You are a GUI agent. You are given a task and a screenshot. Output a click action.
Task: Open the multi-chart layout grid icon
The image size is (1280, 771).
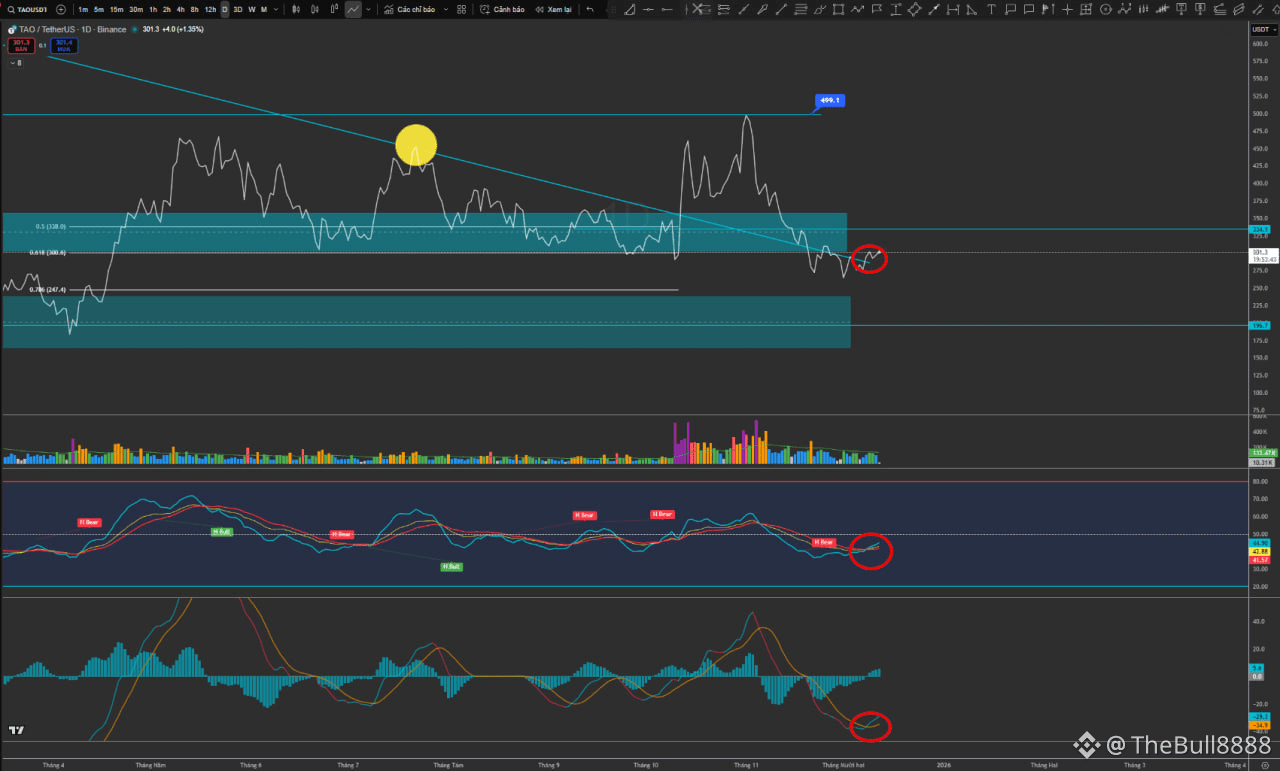pyautogui.click(x=461, y=9)
